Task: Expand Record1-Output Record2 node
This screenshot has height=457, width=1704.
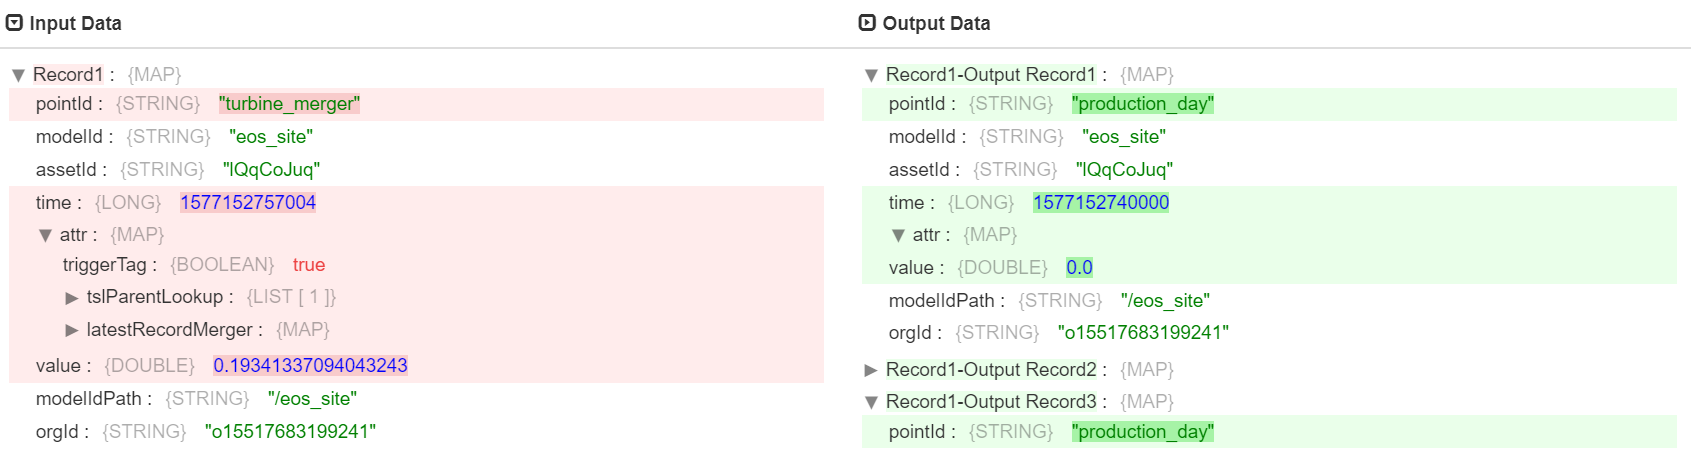Action: point(871,370)
